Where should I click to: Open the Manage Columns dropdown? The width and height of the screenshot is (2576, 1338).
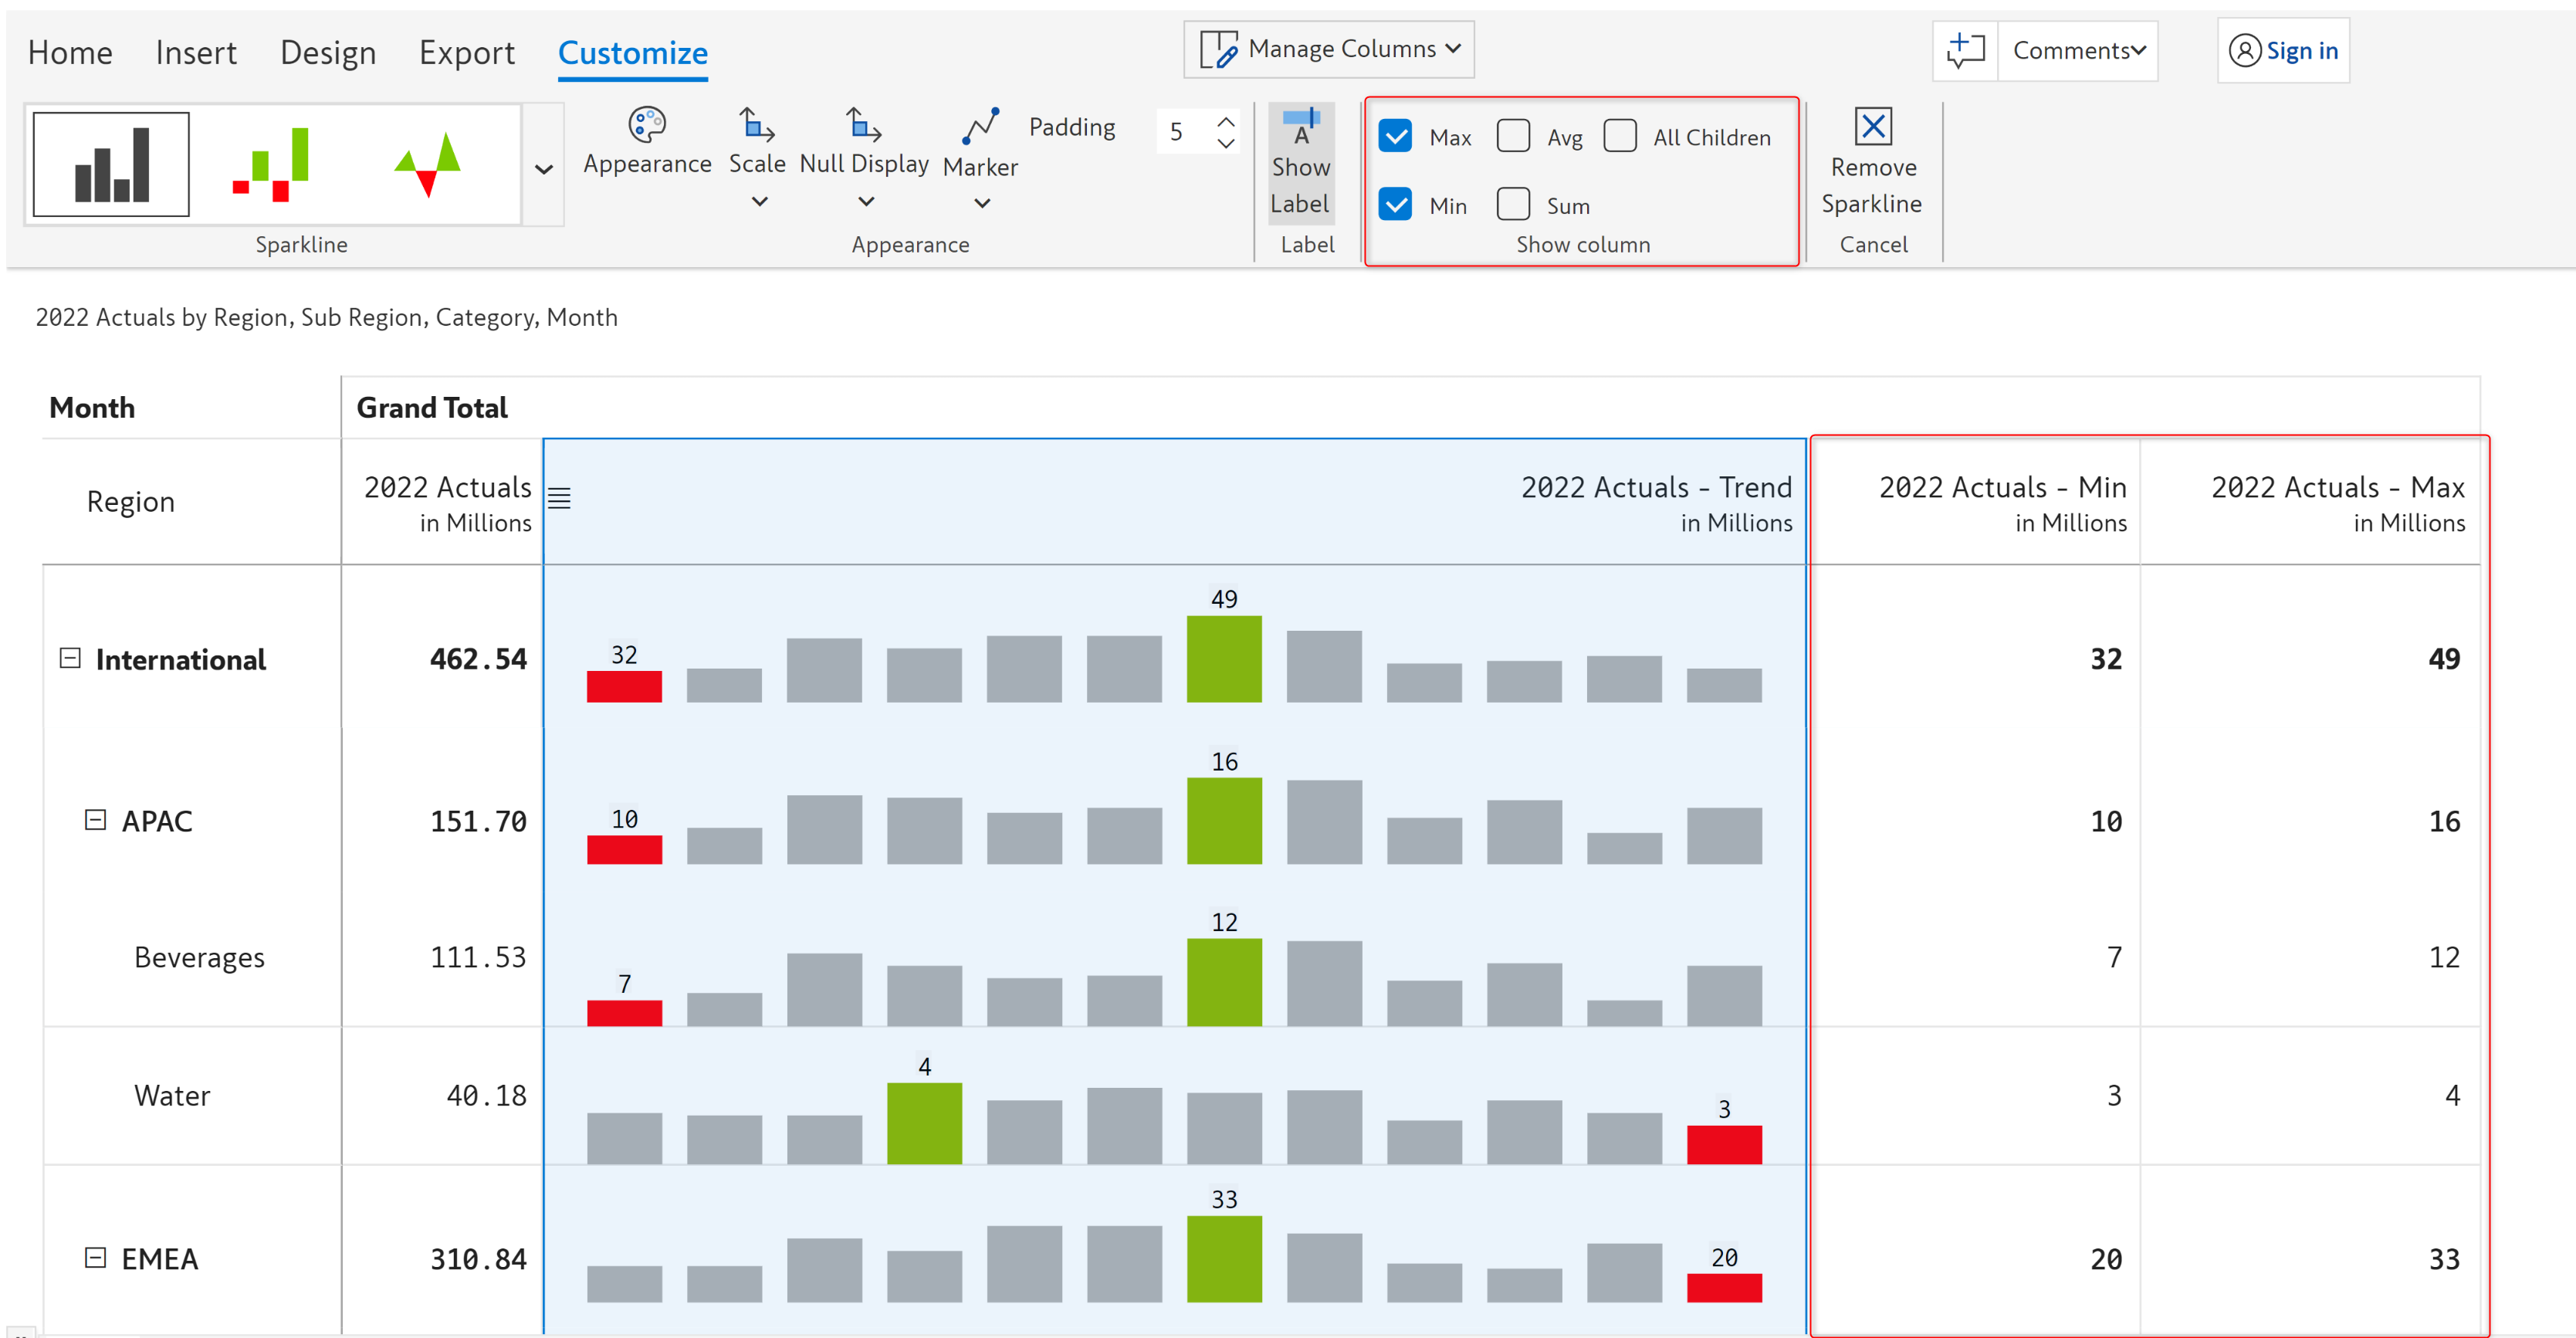(1329, 49)
